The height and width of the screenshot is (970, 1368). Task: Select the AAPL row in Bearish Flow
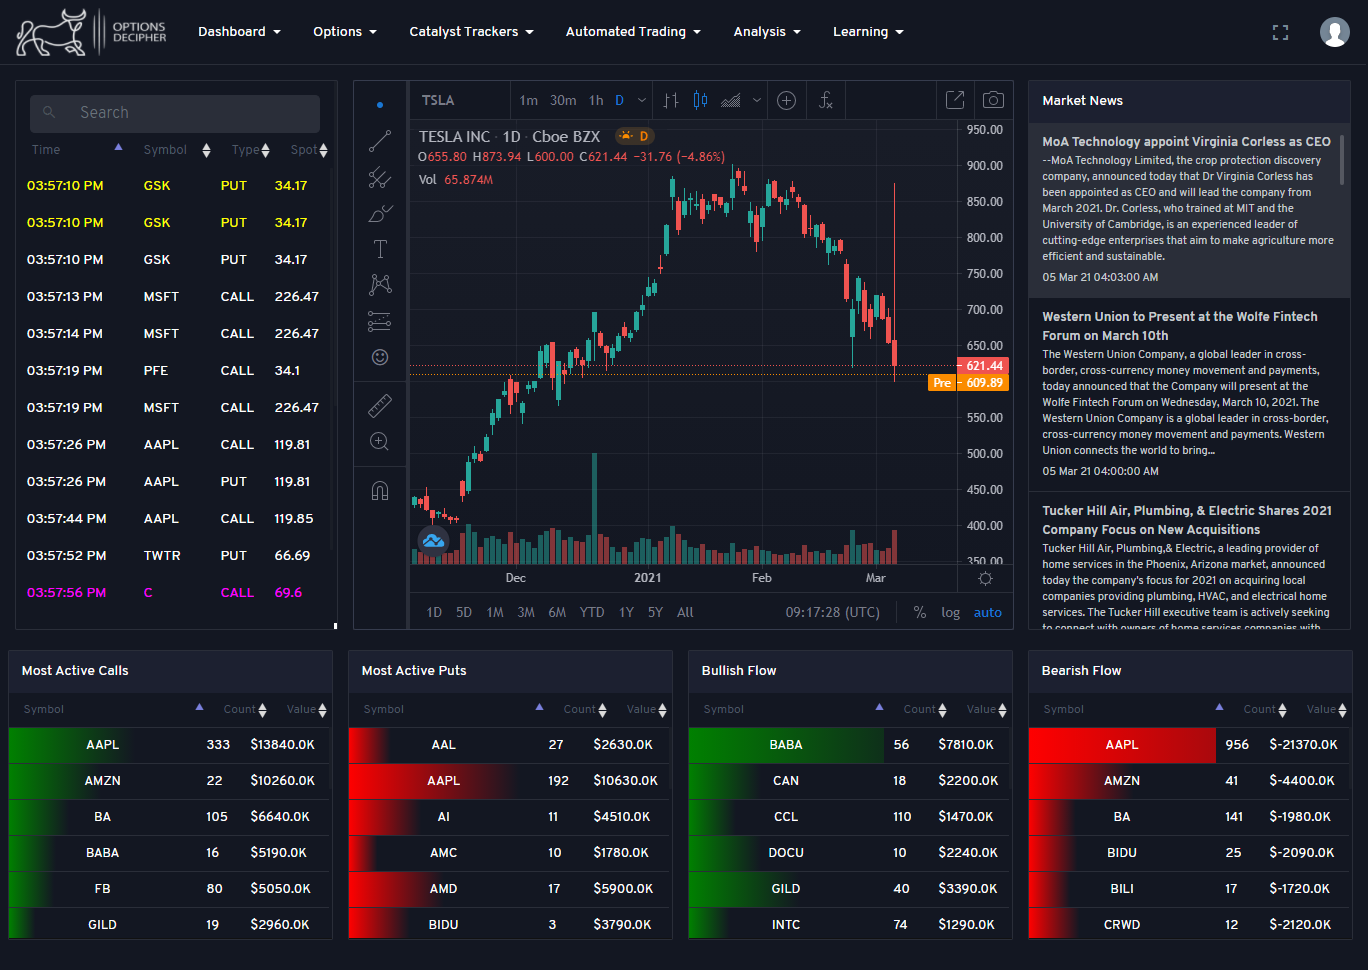[1189, 744]
